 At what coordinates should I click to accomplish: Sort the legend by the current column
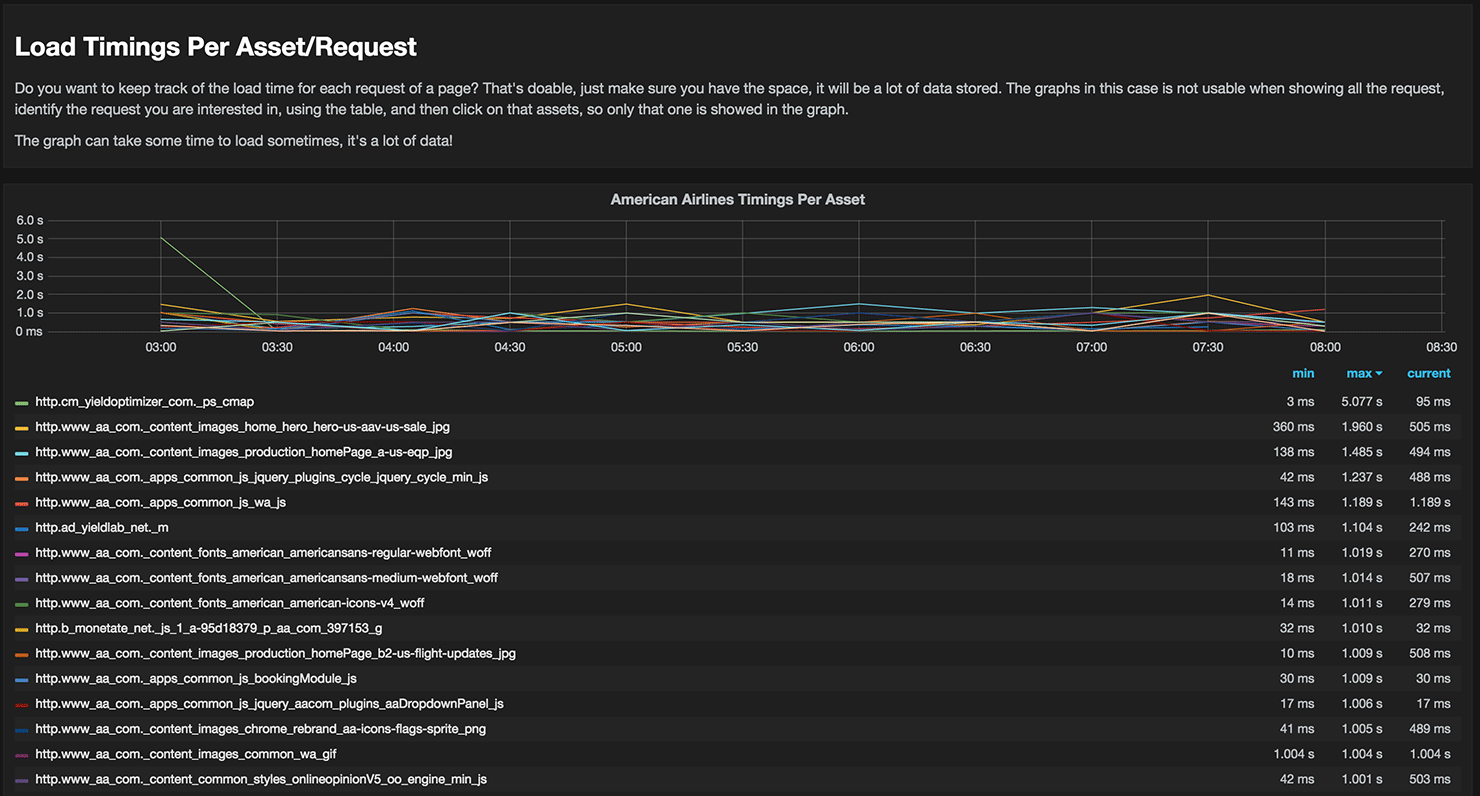tap(1428, 373)
